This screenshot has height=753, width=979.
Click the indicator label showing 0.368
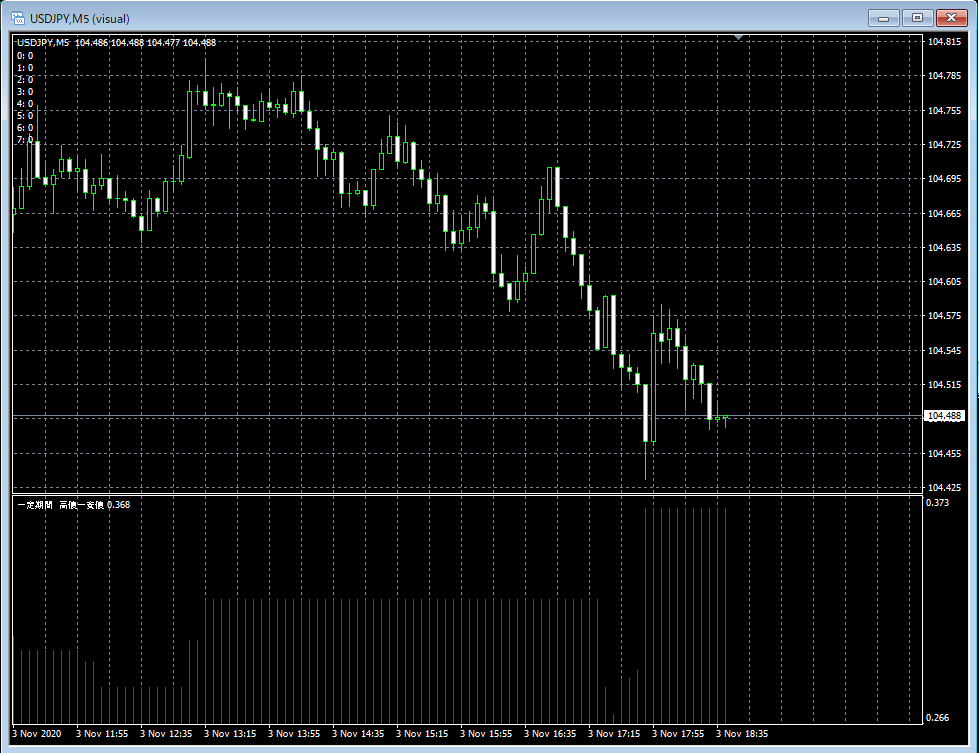(74, 505)
